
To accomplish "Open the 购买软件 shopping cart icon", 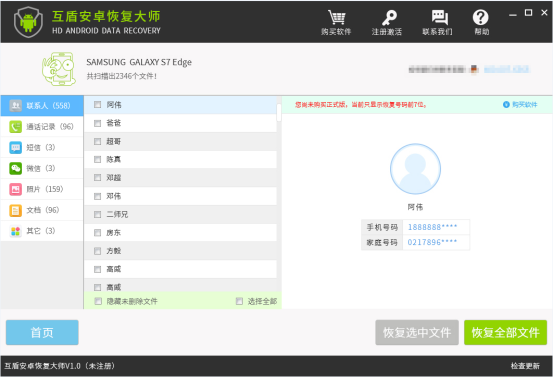I will point(336,17).
